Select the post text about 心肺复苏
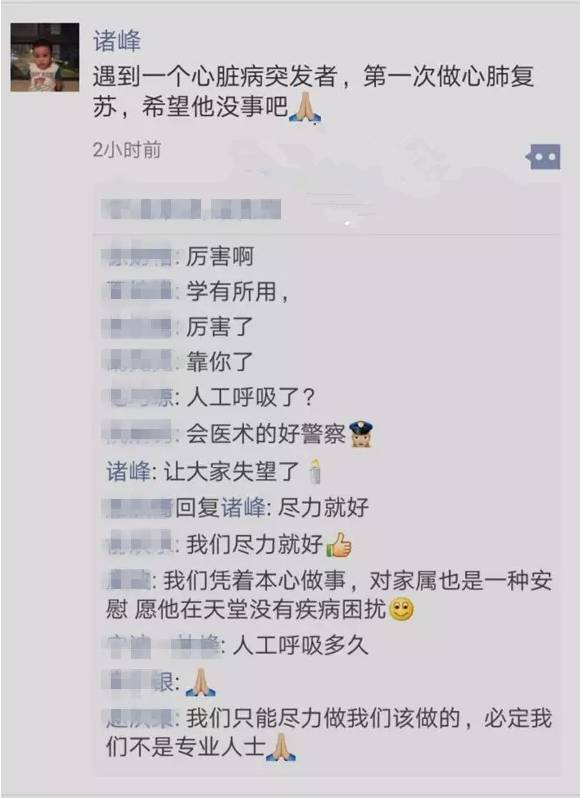This screenshot has width=580, height=798. (313, 92)
